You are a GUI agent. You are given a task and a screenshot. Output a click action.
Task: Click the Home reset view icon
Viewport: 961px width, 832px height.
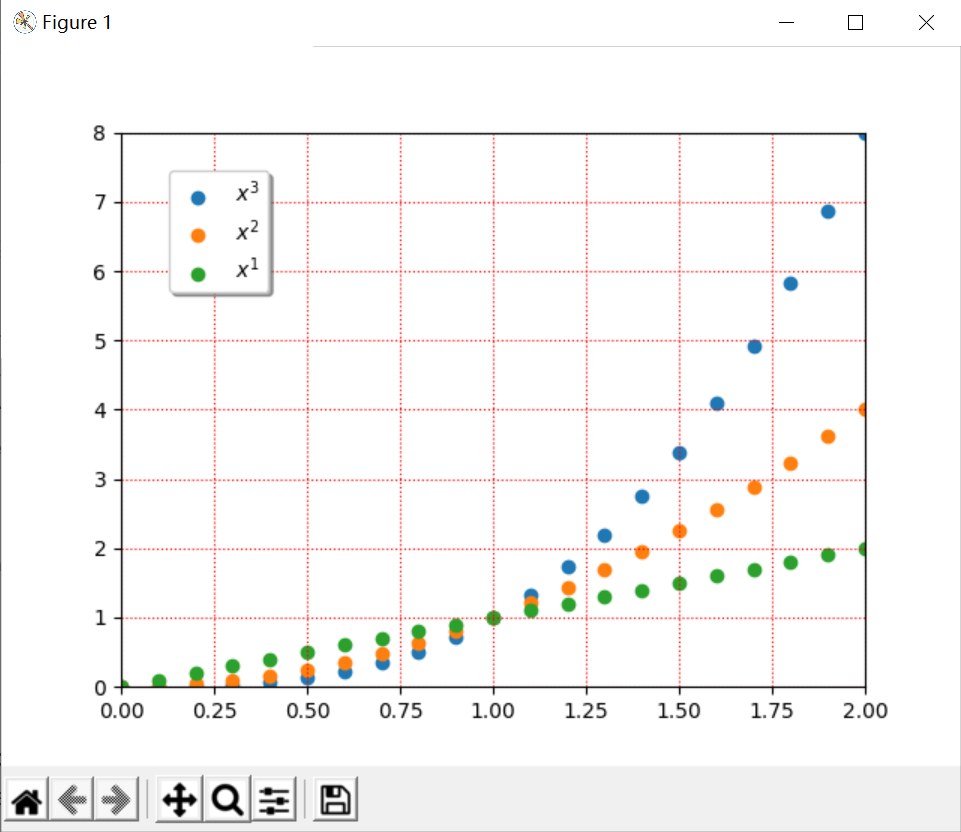point(26,799)
